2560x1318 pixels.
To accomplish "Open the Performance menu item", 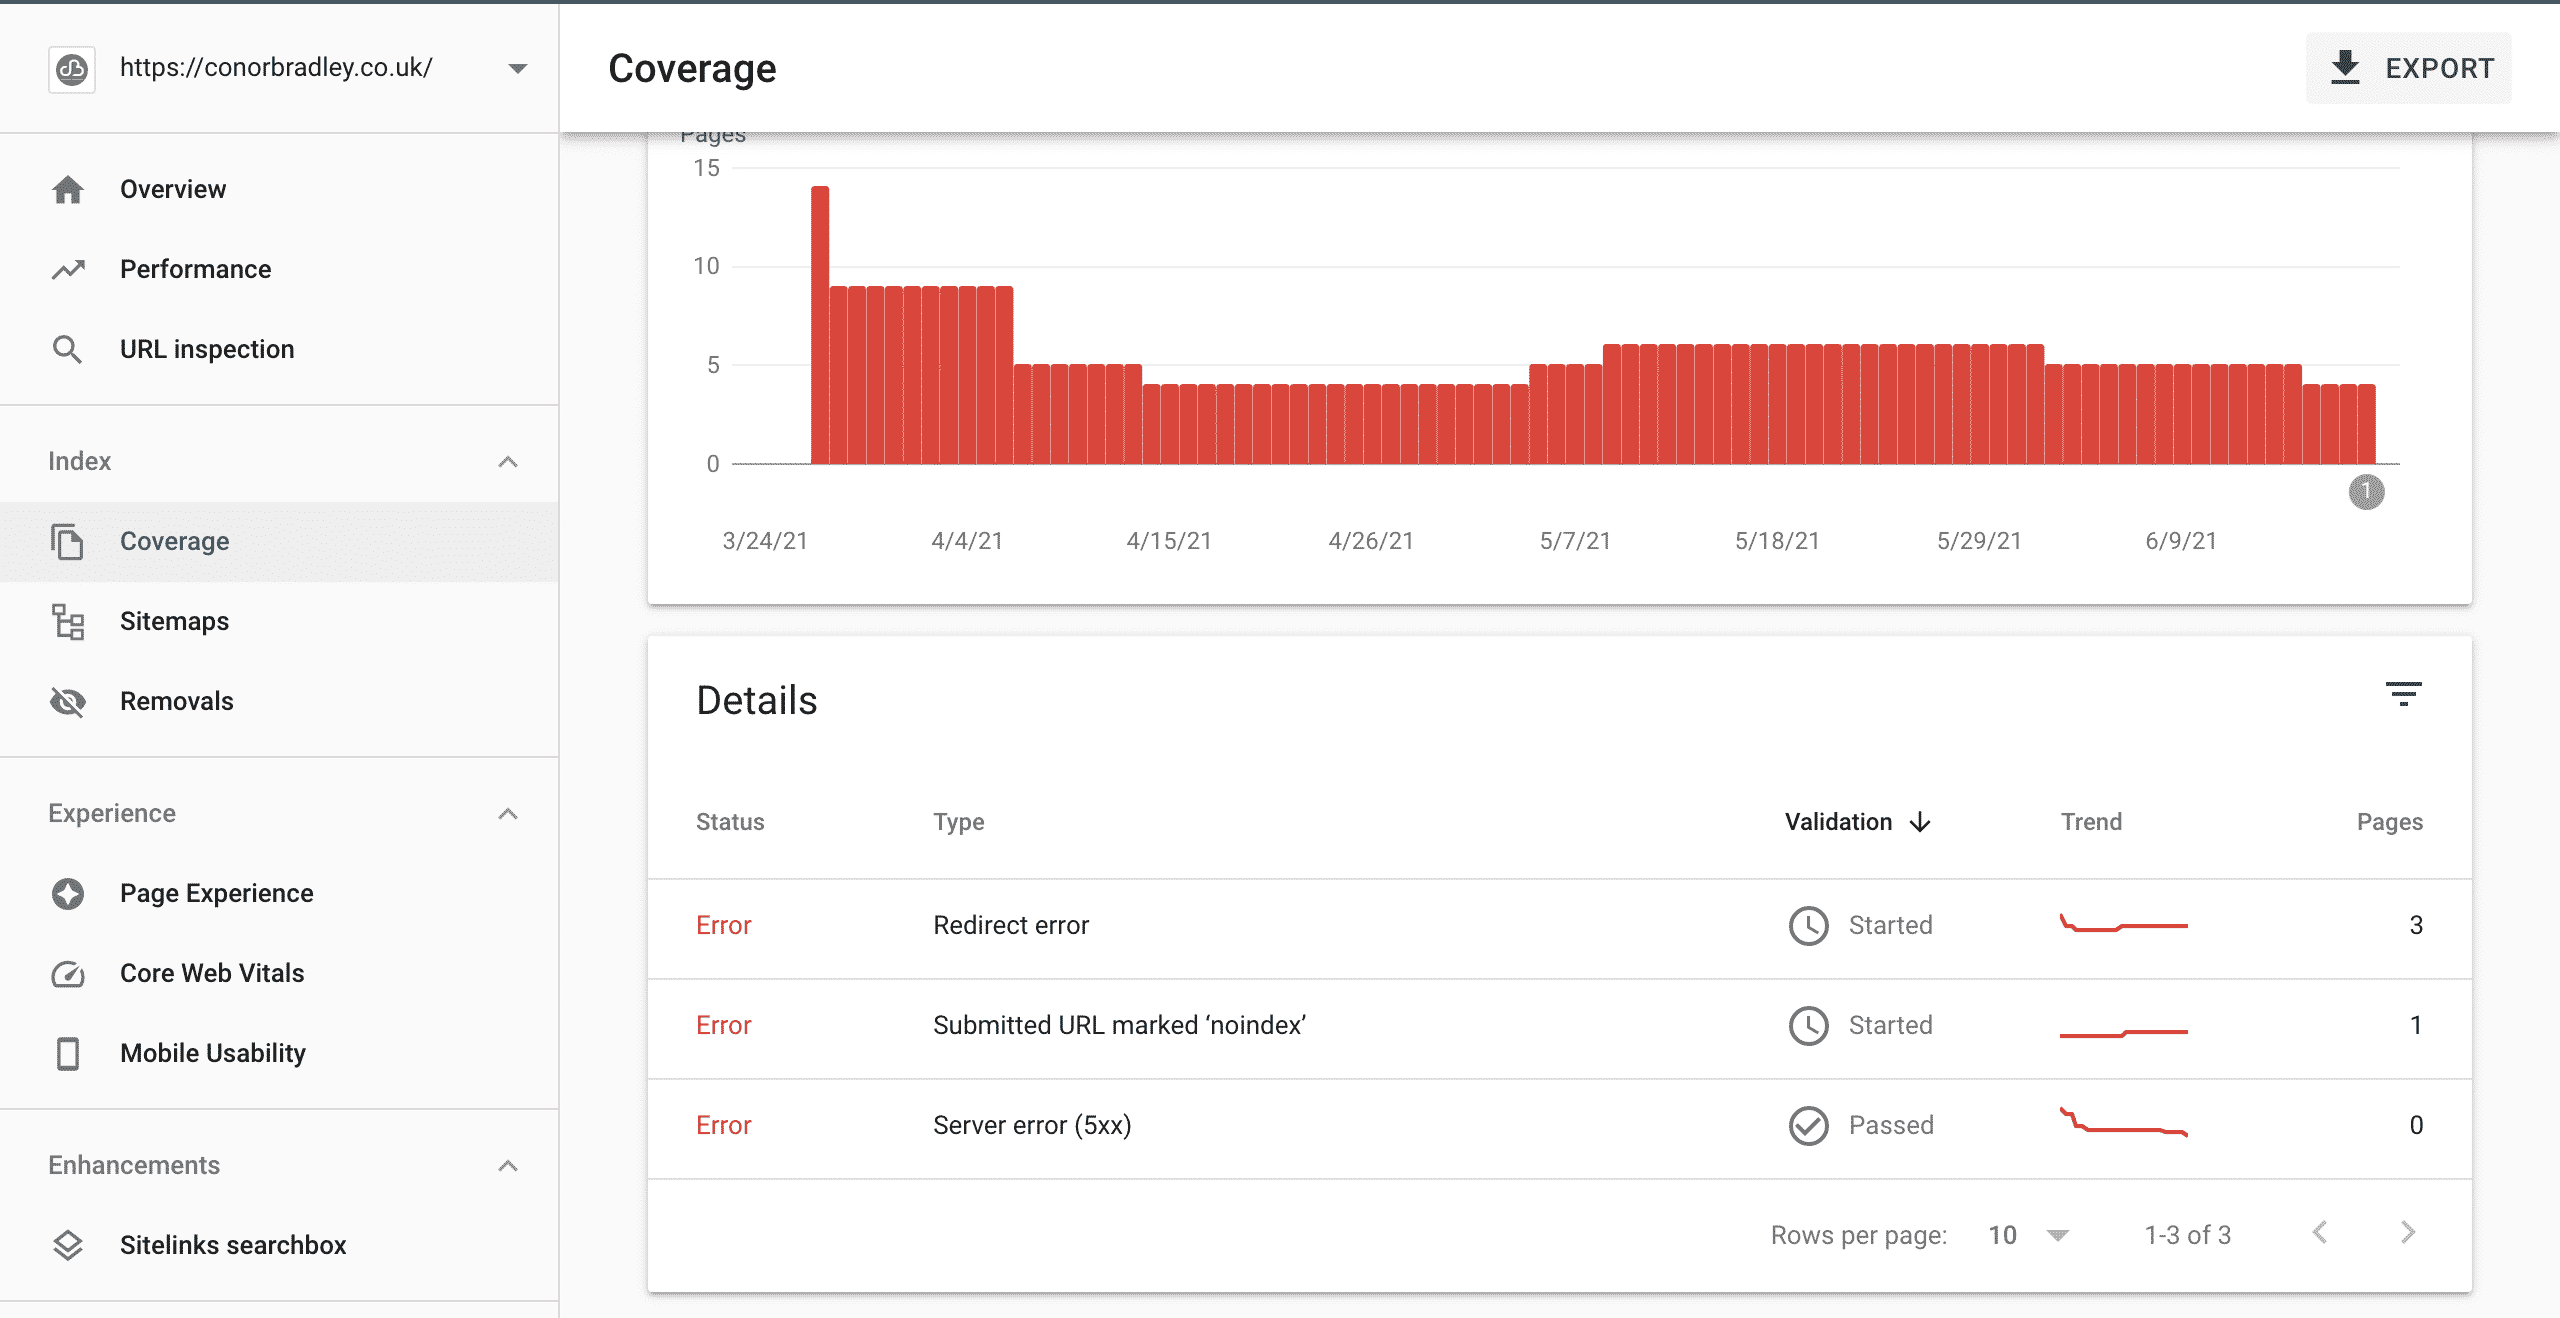I will (279, 269).
